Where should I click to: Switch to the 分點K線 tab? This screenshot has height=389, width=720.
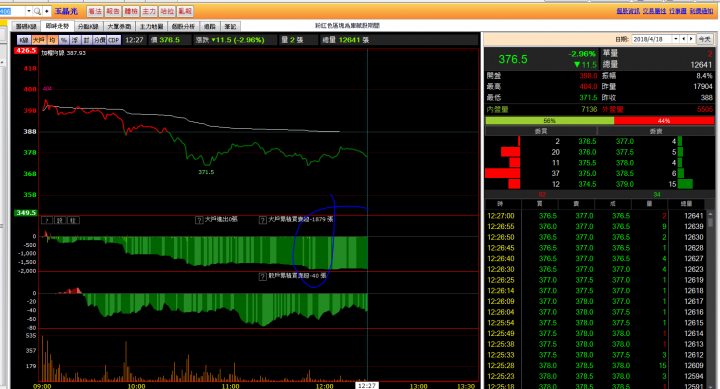point(88,27)
